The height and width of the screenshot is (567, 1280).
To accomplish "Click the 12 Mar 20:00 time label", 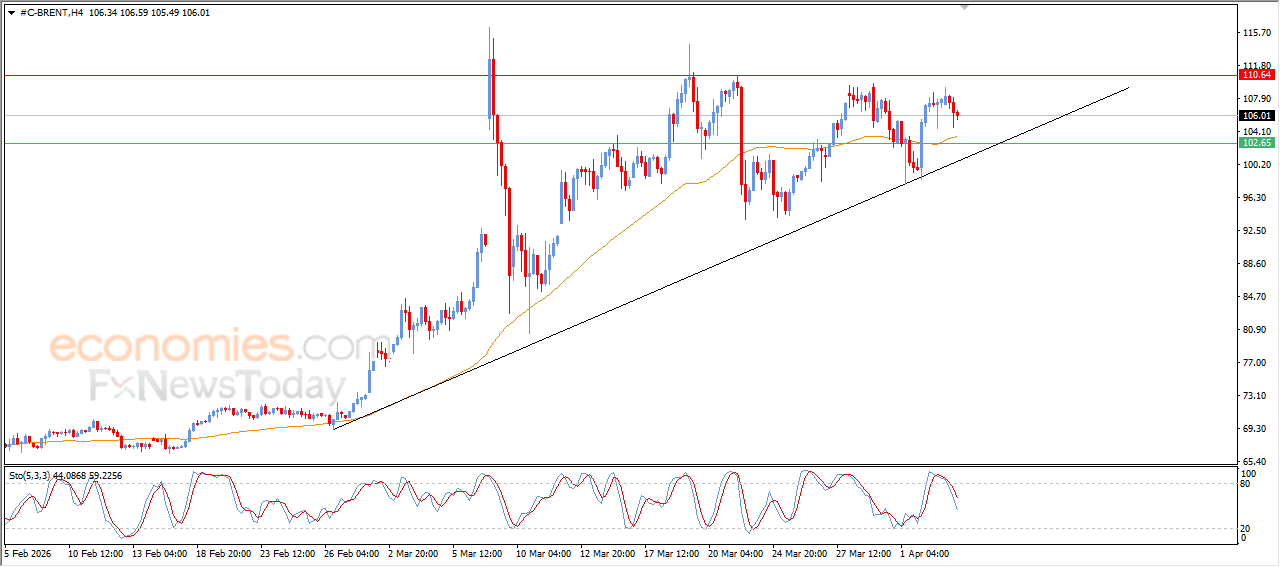I will tap(607, 552).
